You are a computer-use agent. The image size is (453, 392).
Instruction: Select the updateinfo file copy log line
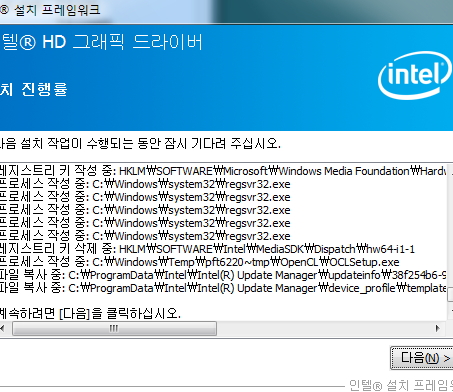[223, 275]
